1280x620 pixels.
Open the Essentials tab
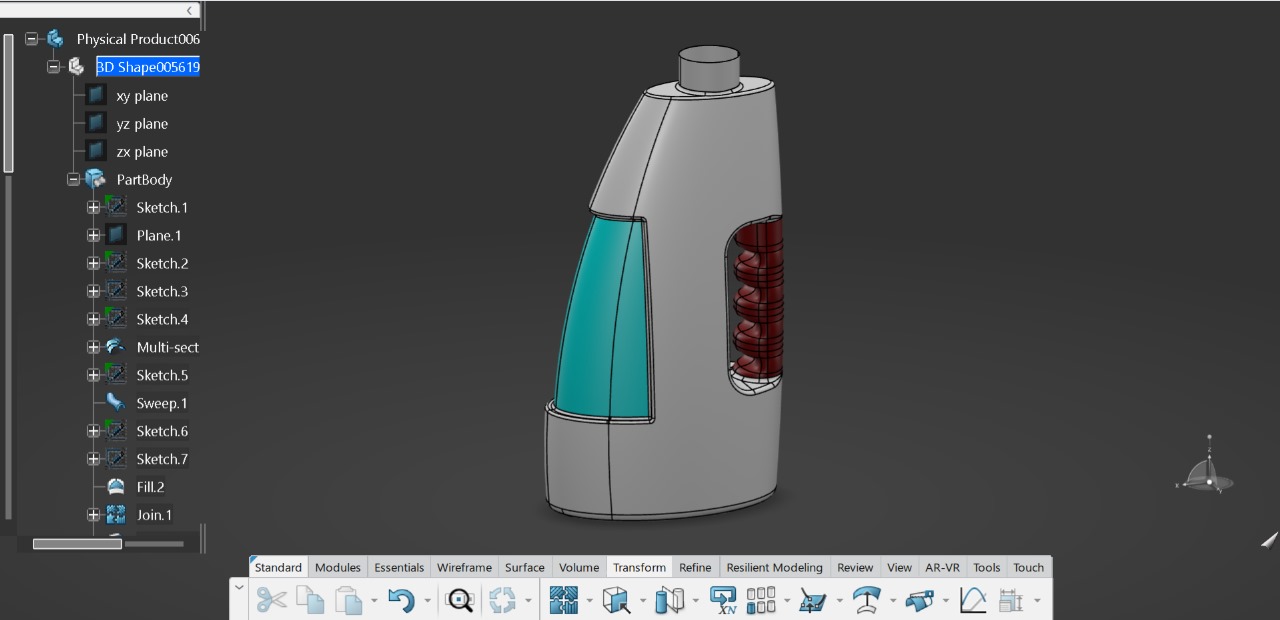click(399, 567)
